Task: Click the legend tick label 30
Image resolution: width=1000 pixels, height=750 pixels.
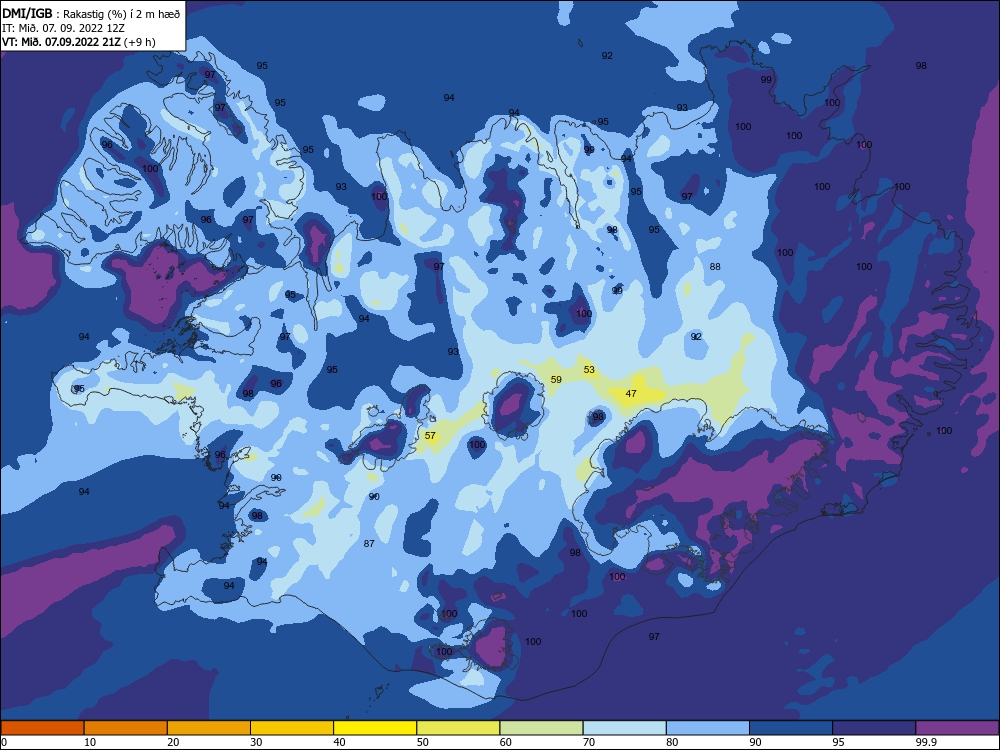Action: pyautogui.click(x=256, y=742)
